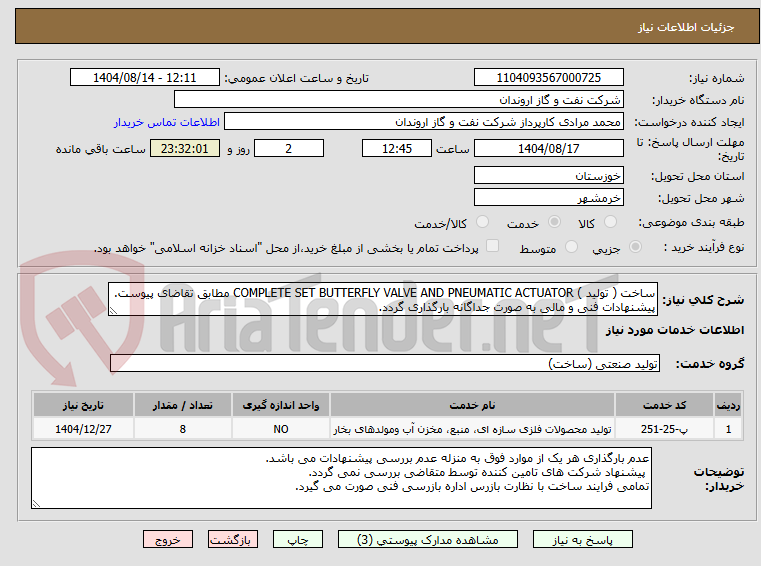Select the 'کالا/خدمت' radio button
Screen dimensions: 761x566
pyautogui.click(x=482, y=222)
